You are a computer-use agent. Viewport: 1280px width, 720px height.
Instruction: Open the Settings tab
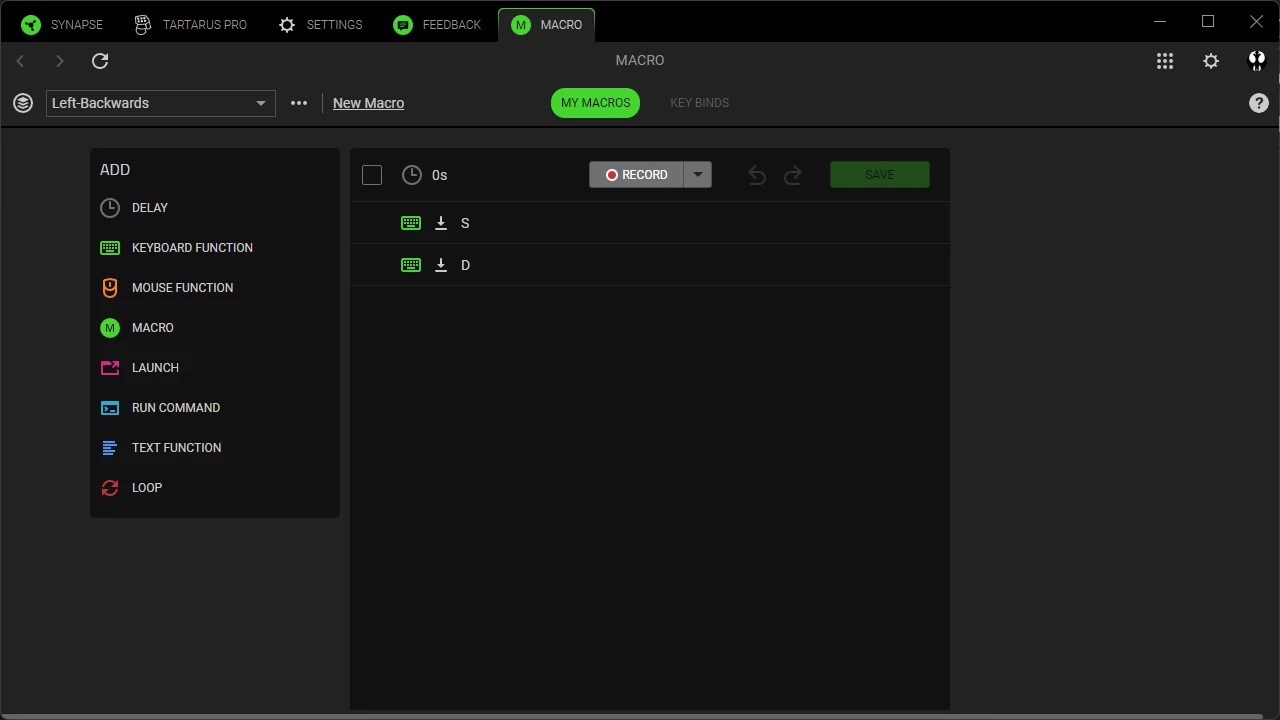click(x=320, y=25)
